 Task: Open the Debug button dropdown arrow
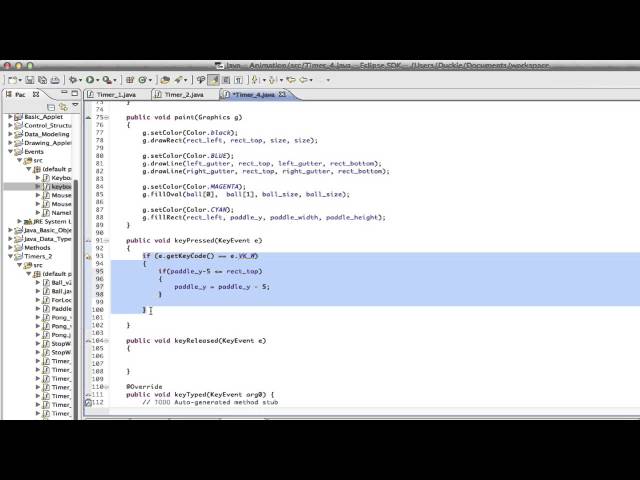pyautogui.click(x=80, y=80)
